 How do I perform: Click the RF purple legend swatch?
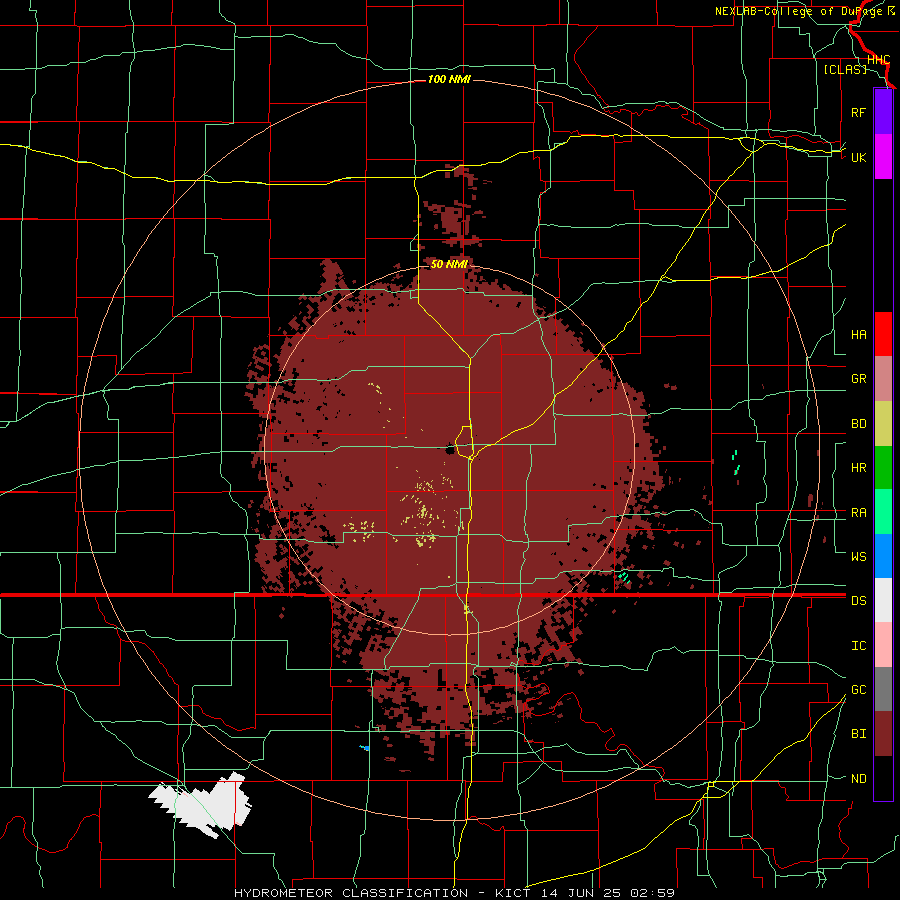tap(883, 112)
